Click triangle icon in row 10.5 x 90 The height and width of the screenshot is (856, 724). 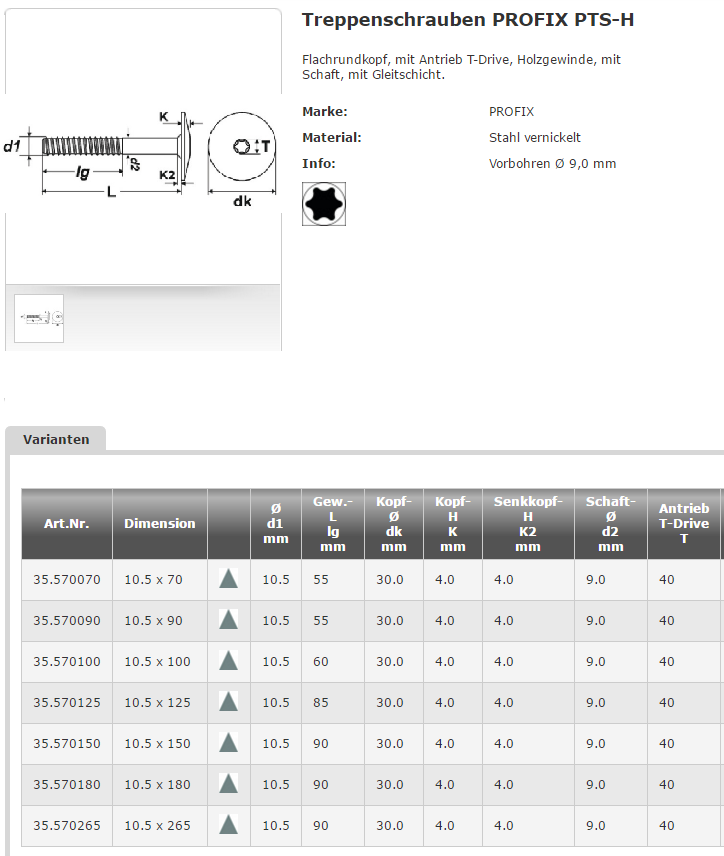(x=228, y=620)
